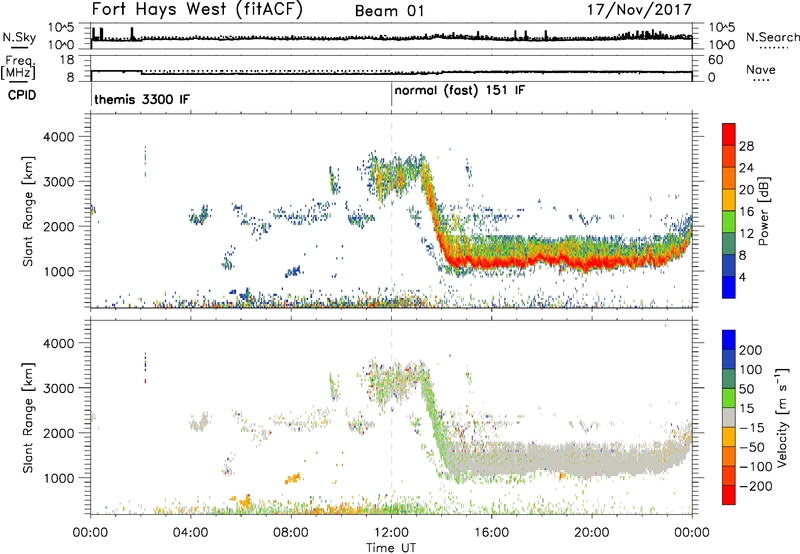The height and width of the screenshot is (554, 800).
Task: Click the 'Power [dB]' colorbar title
Action: (x=763, y=211)
